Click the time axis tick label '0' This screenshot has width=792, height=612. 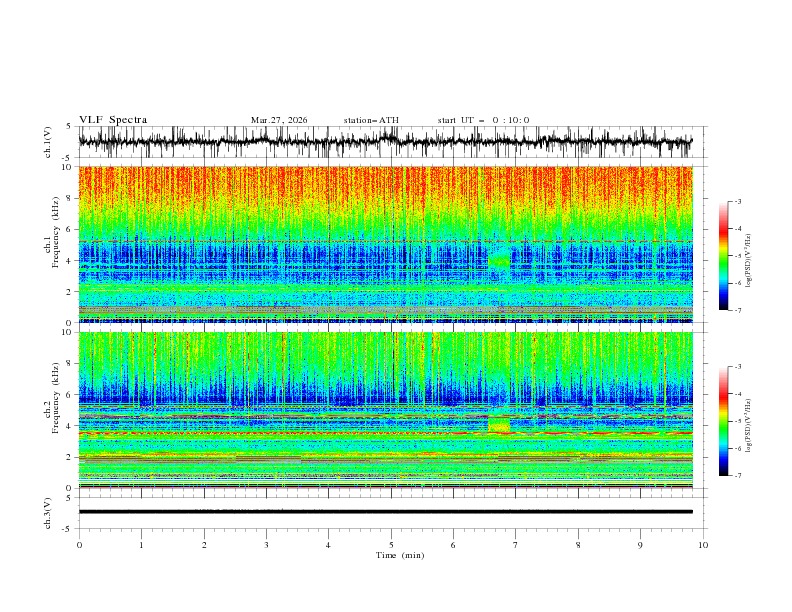click(x=79, y=545)
